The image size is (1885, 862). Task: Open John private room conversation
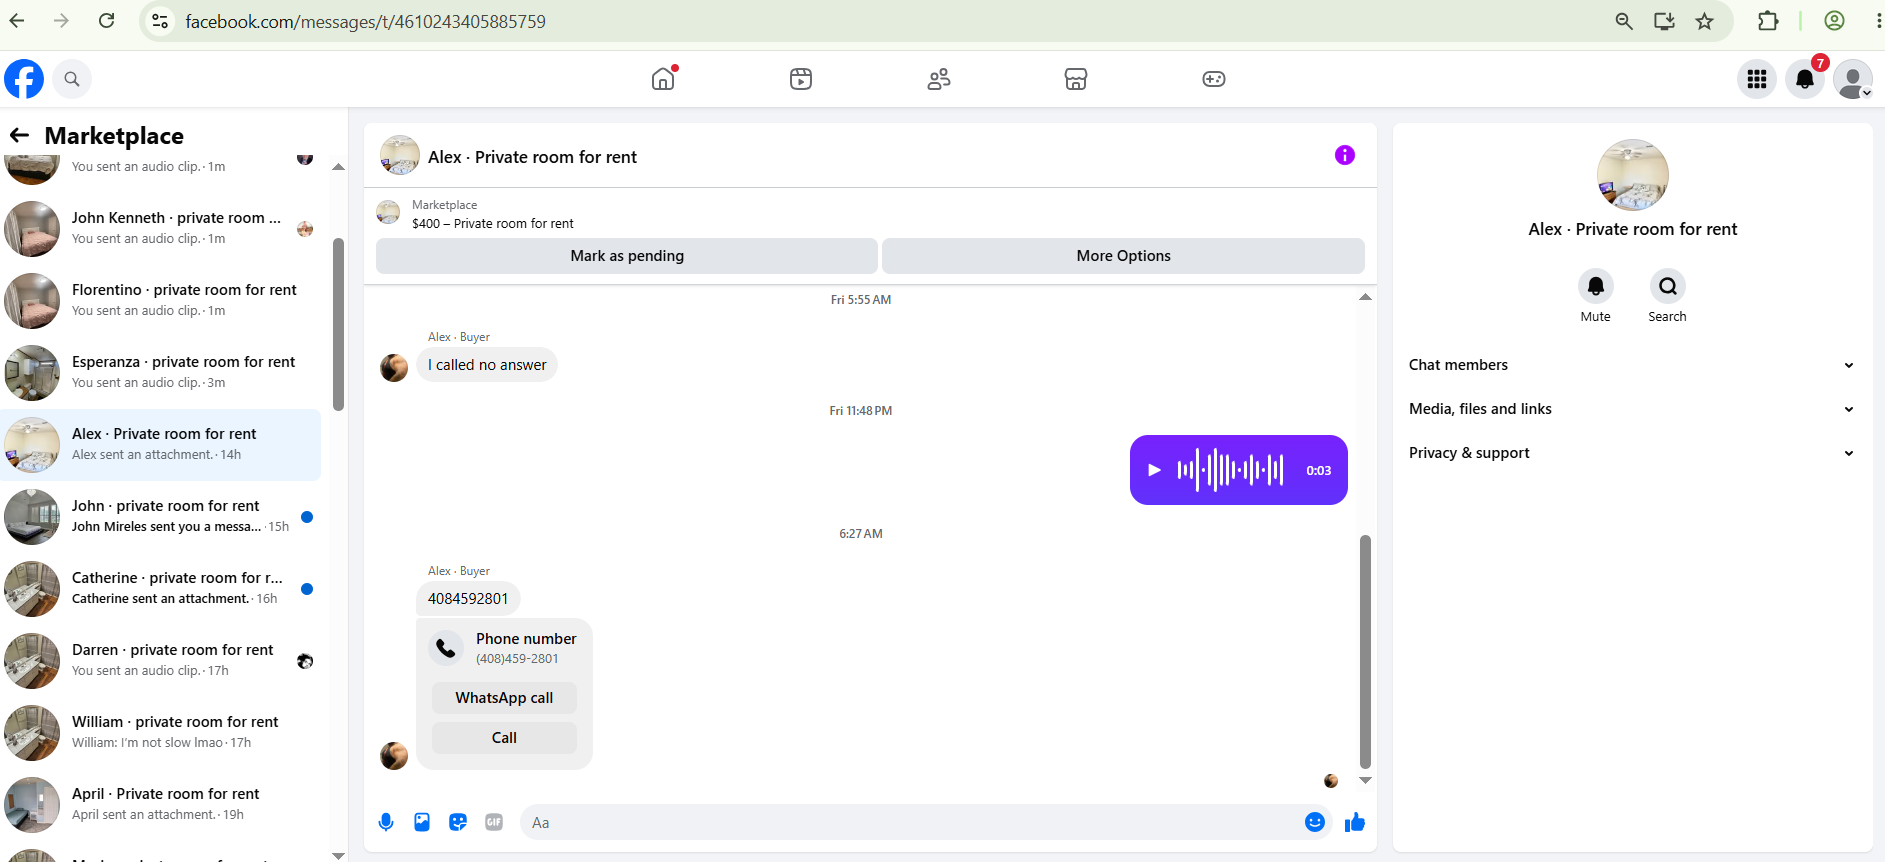pos(162,517)
